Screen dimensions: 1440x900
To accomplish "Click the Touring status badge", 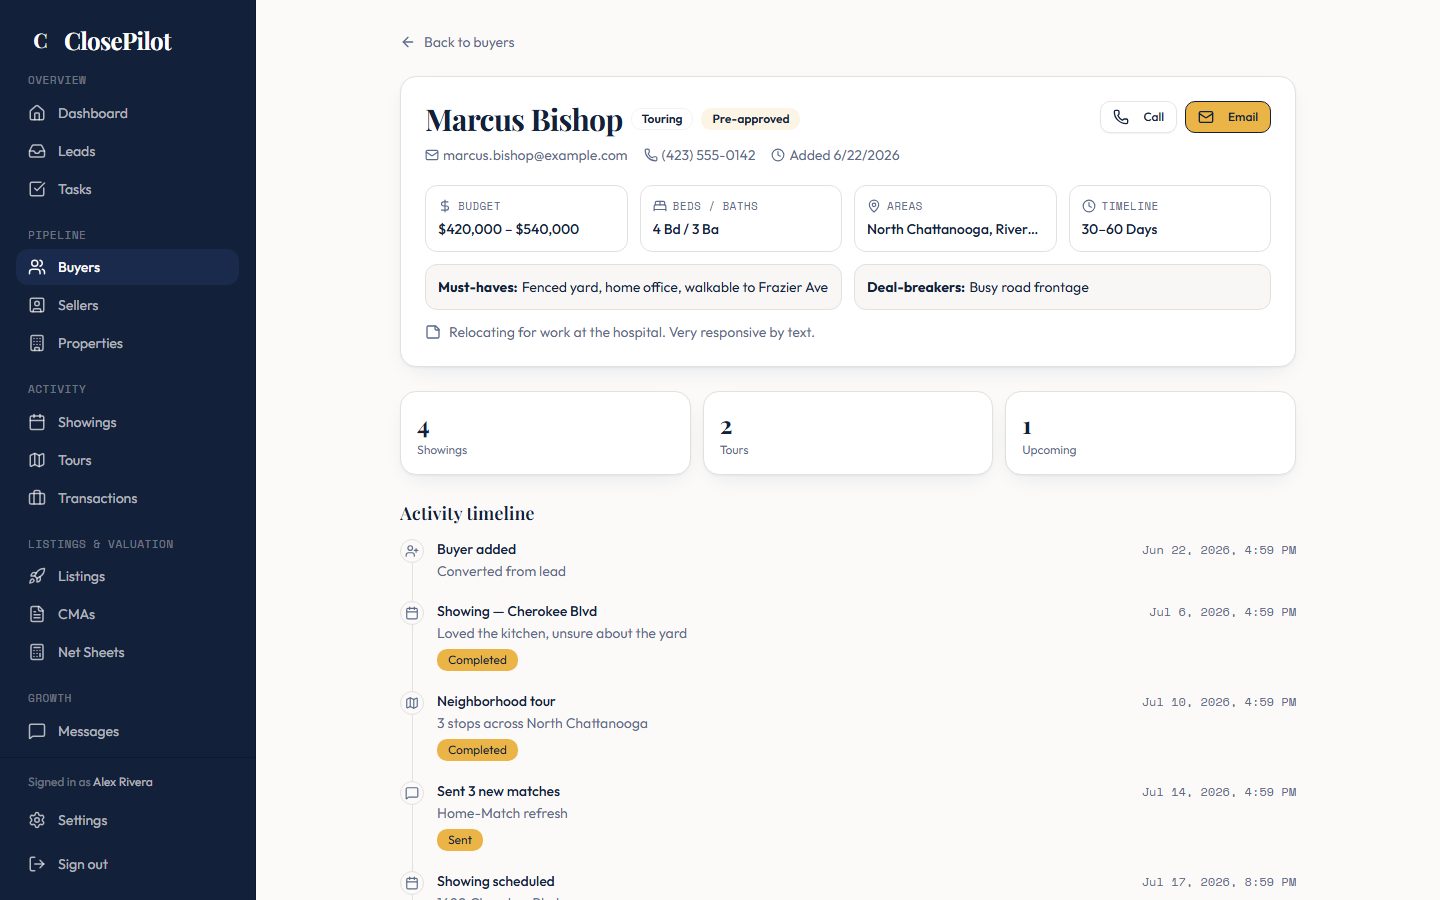I will pyautogui.click(x=662, y=119).
